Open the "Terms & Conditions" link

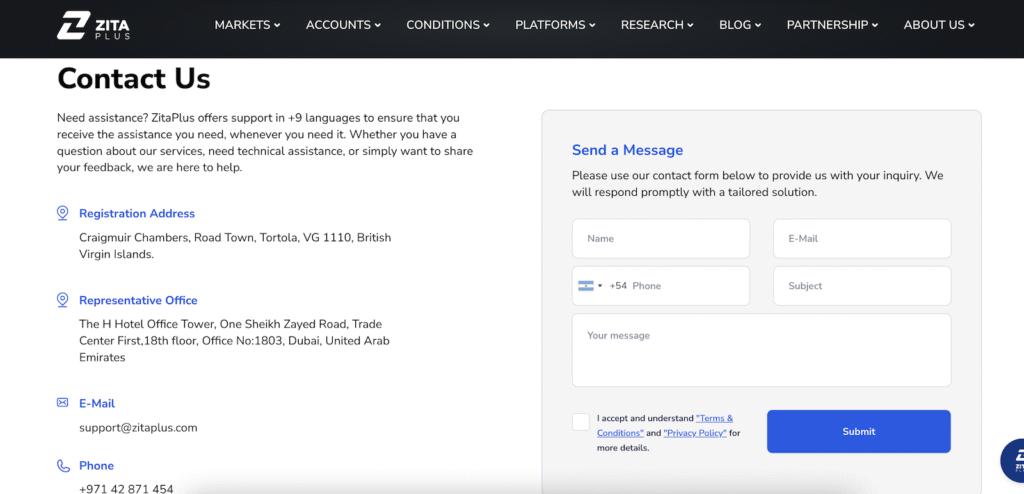click(x=665, y=425)
